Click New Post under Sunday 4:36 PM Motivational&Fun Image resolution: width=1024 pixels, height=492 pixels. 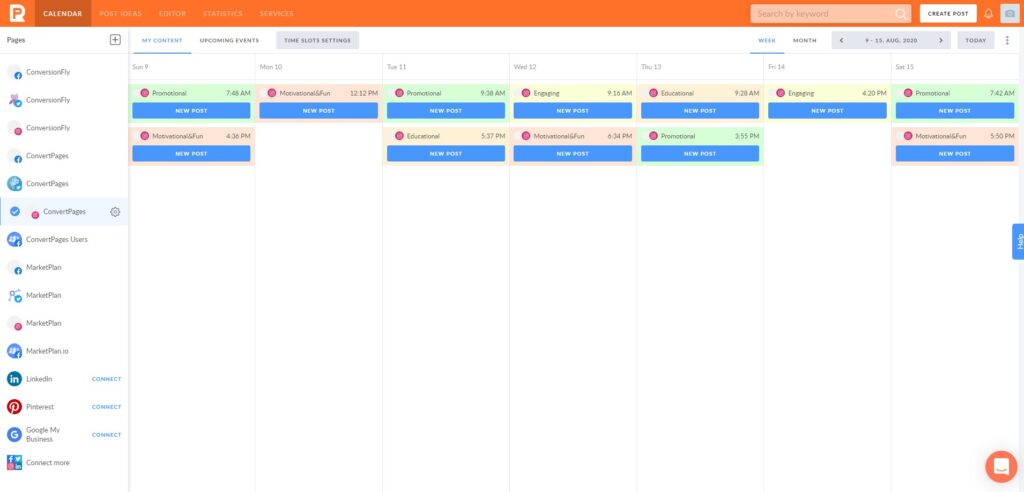[191, 154]
